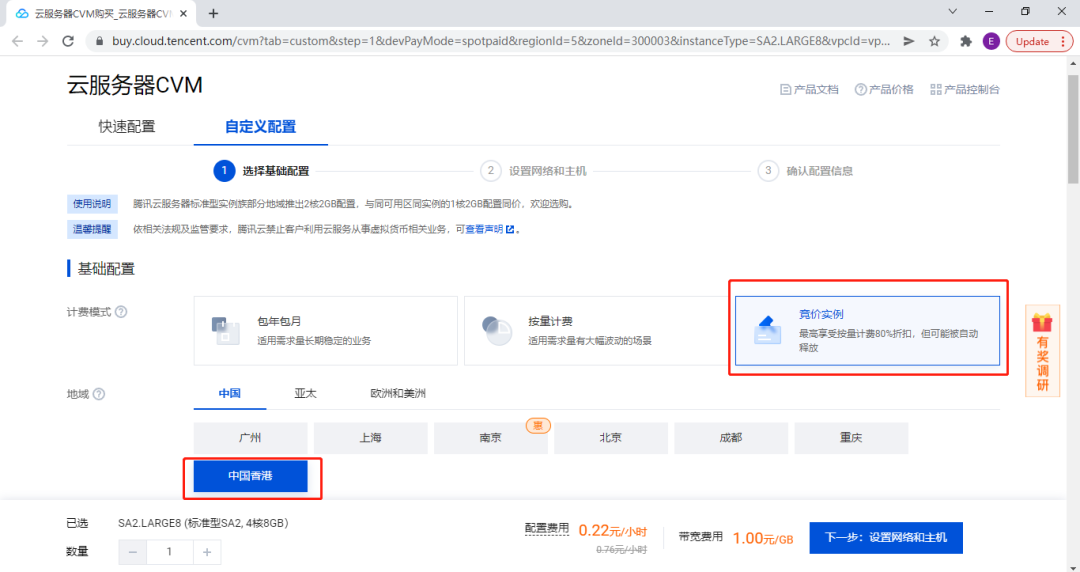Click the Update browser button
1080x572 pixels.
tap(1039, 41)
